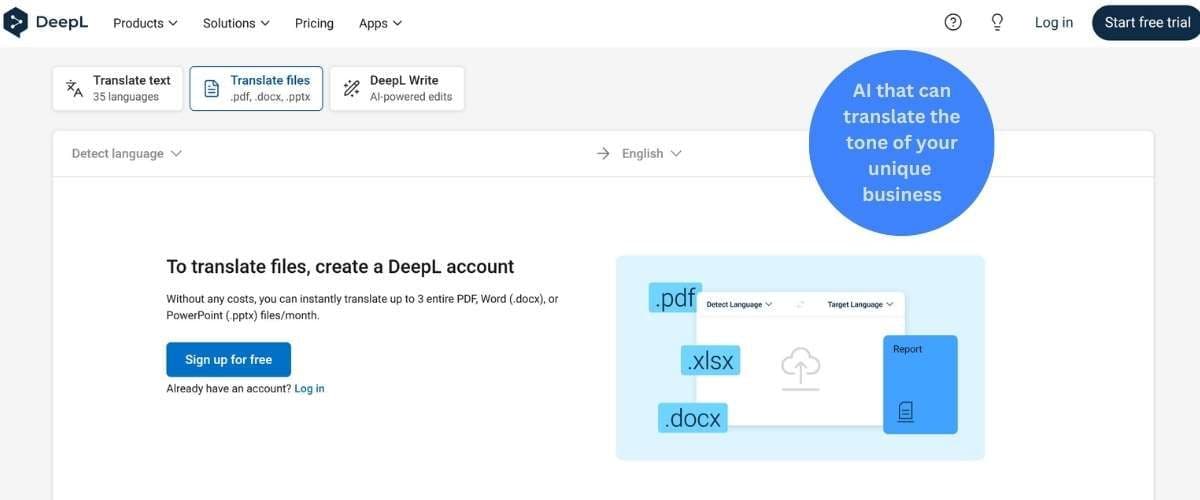This screenshot has width=1200, height=500.
Task: Click the illustration's Detect Language selector
Action: (x=739, y=304)
